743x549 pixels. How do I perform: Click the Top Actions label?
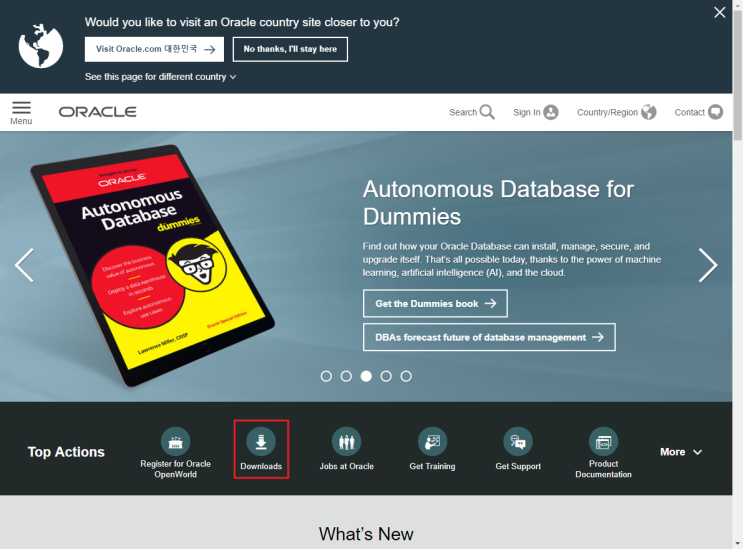coord(66,452)
